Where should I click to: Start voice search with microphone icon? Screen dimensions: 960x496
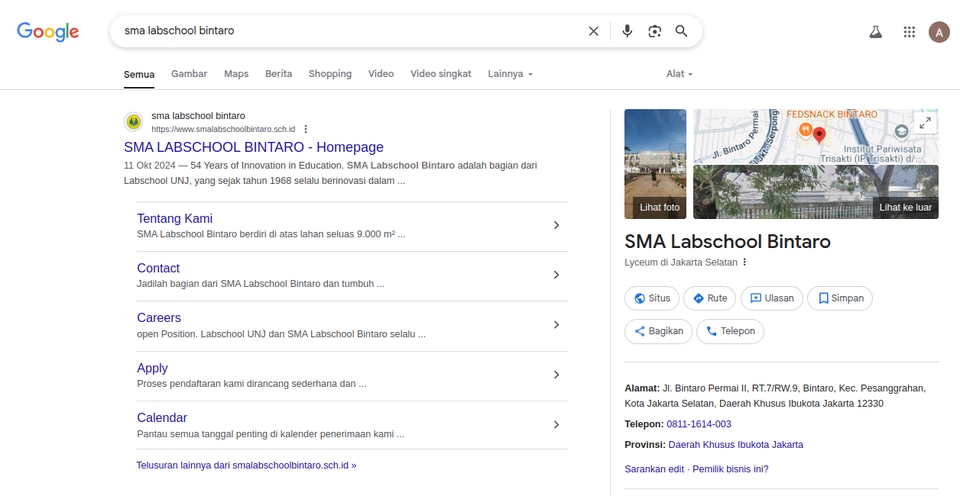pos(627,31)
